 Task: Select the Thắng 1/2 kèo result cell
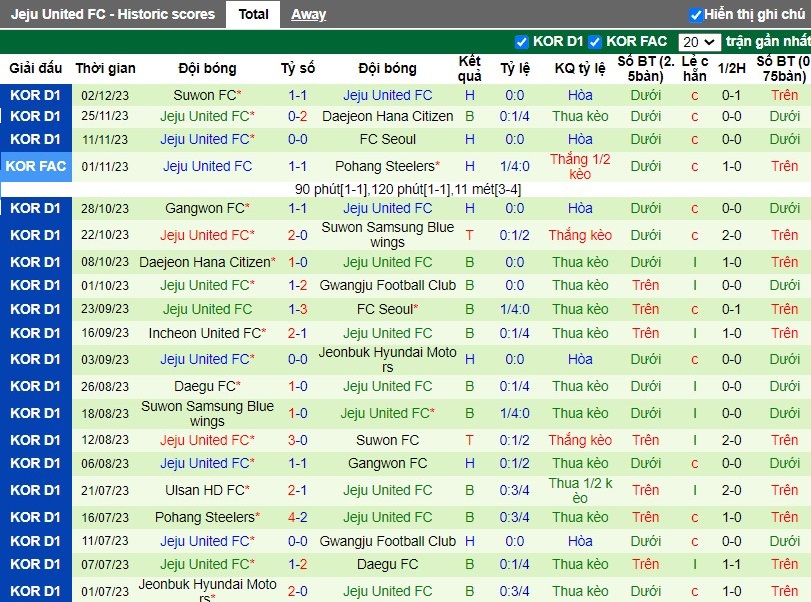click(580, 167)
